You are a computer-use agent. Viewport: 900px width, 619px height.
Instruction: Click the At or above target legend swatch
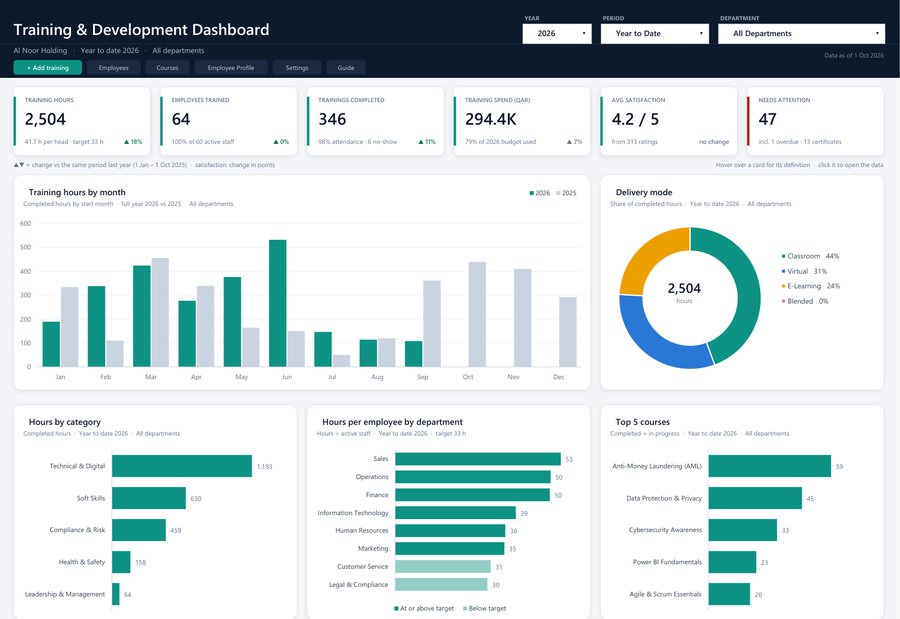(396, 608)
